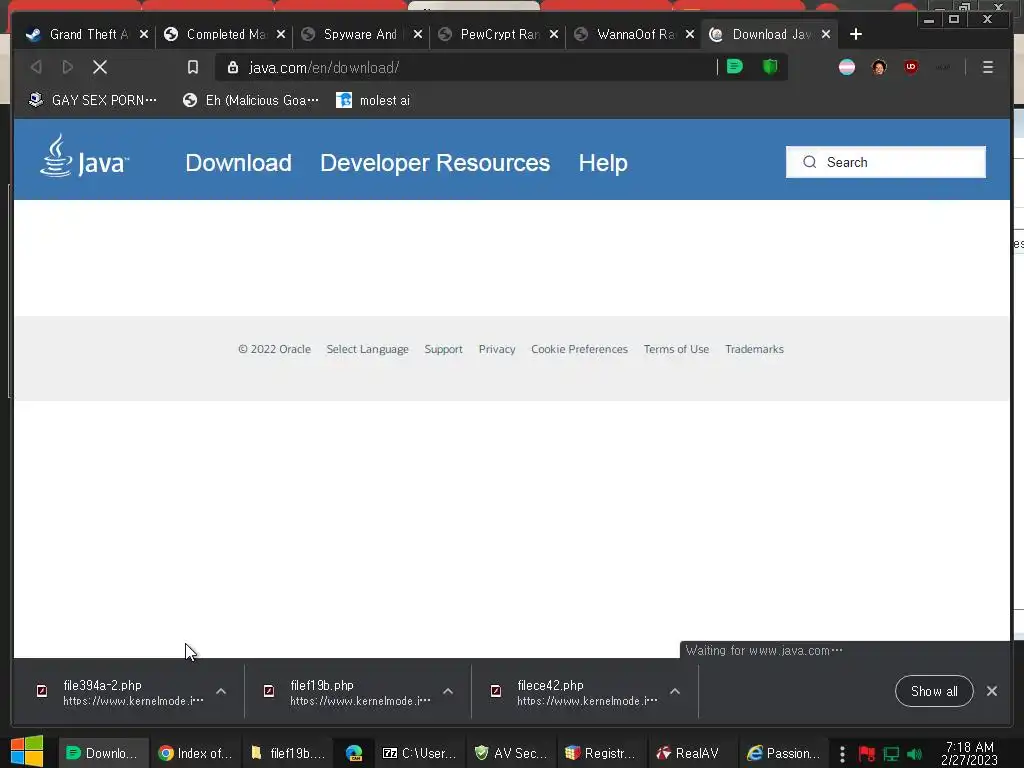The width and height of the screenshot is (1024, 768).
Task: Click the padlock site security icon
Action: [232, 67]
